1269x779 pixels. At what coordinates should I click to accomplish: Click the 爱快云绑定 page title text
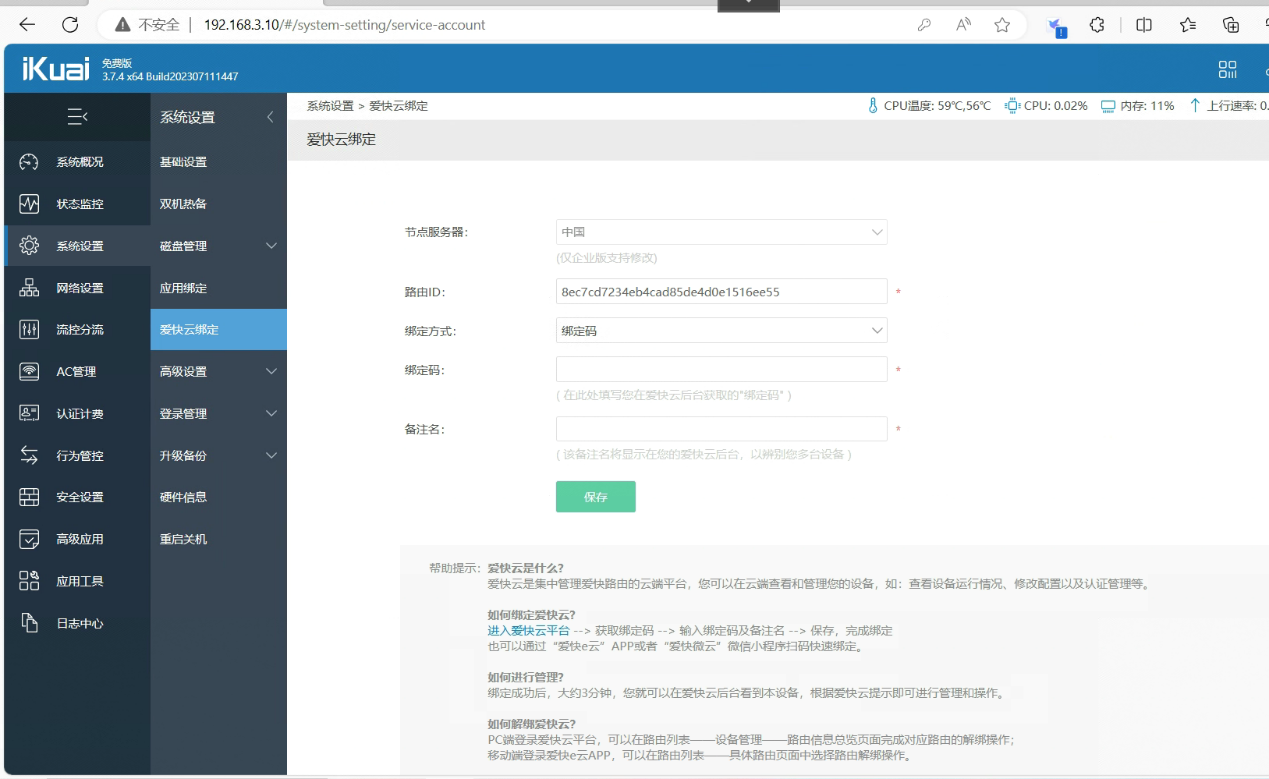coord(341,140)
